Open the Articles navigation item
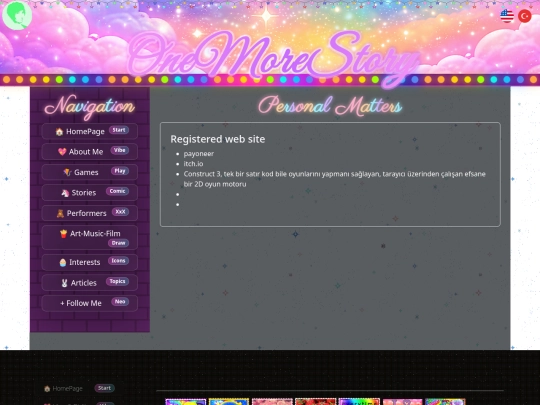Viewport: 540px width, 405px height. (90, 282)
